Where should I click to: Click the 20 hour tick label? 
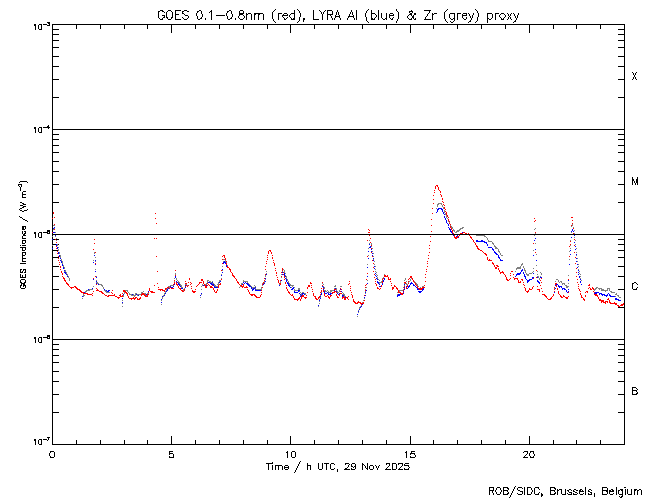point(529,453)
